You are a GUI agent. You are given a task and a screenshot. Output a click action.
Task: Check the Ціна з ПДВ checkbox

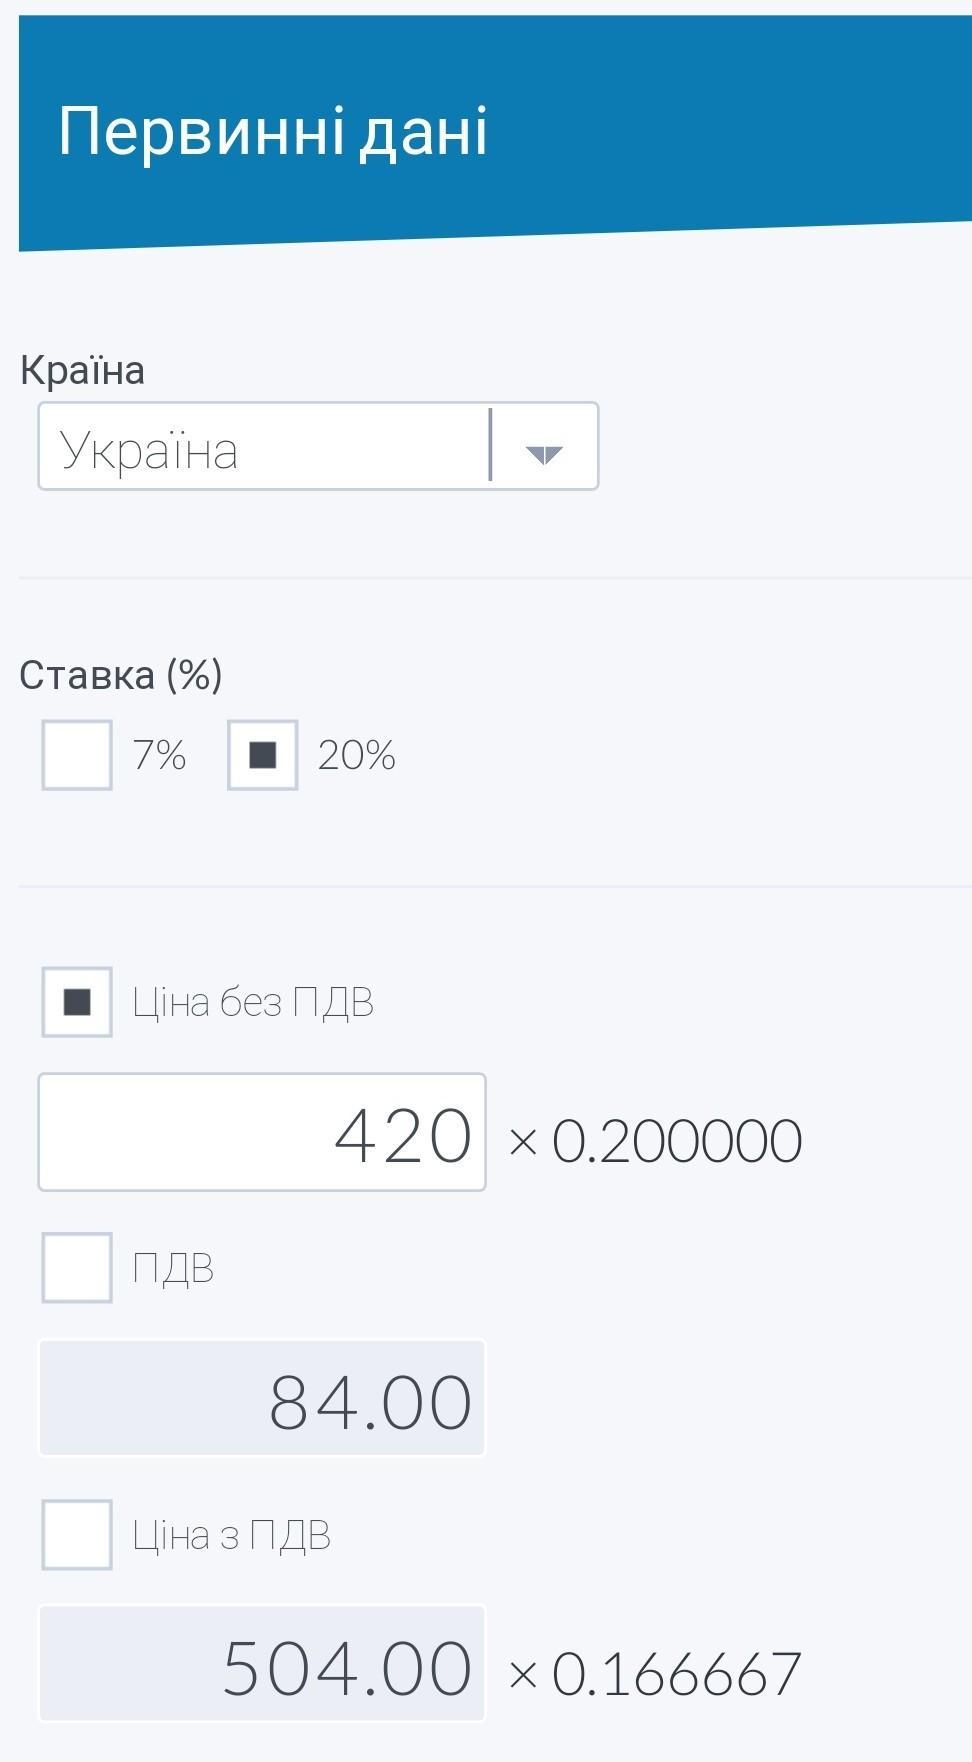tap(77, 1535)
